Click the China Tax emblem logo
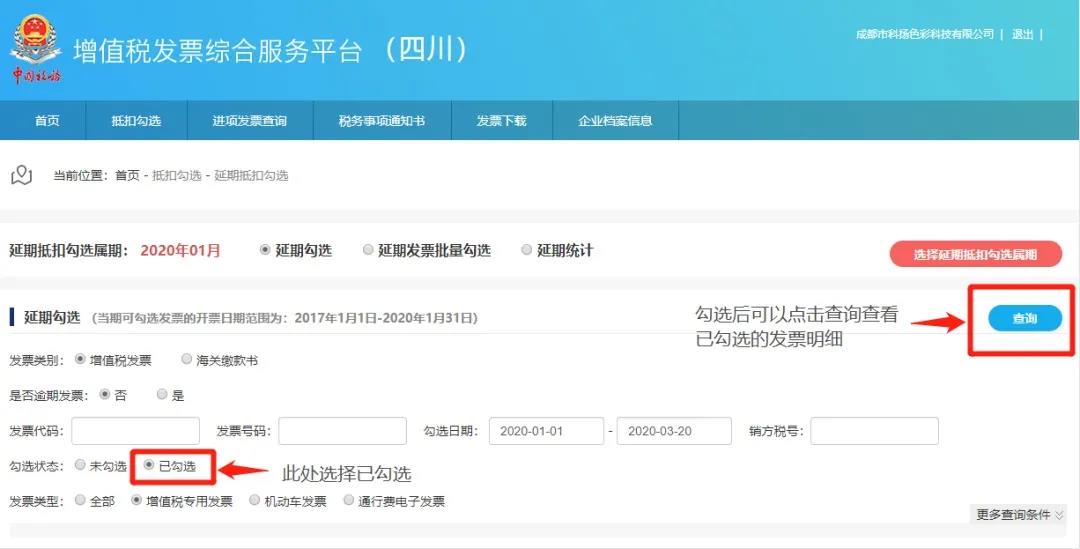Screen dimensions: 1080x549 [35, 48]
